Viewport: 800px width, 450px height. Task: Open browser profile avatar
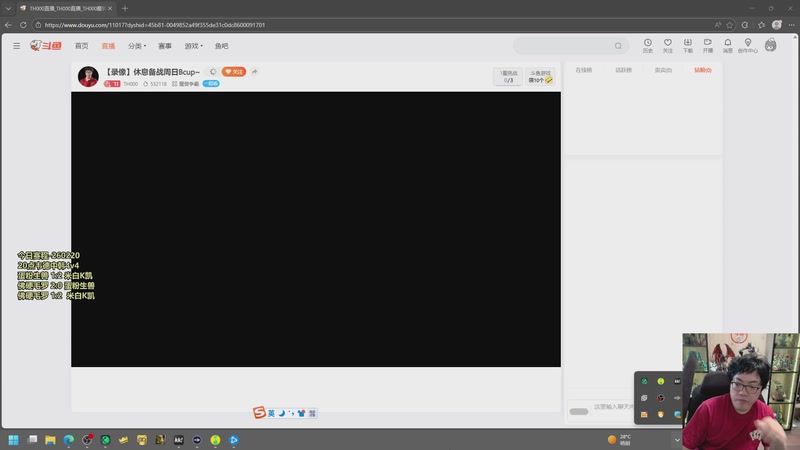[777, 24]
